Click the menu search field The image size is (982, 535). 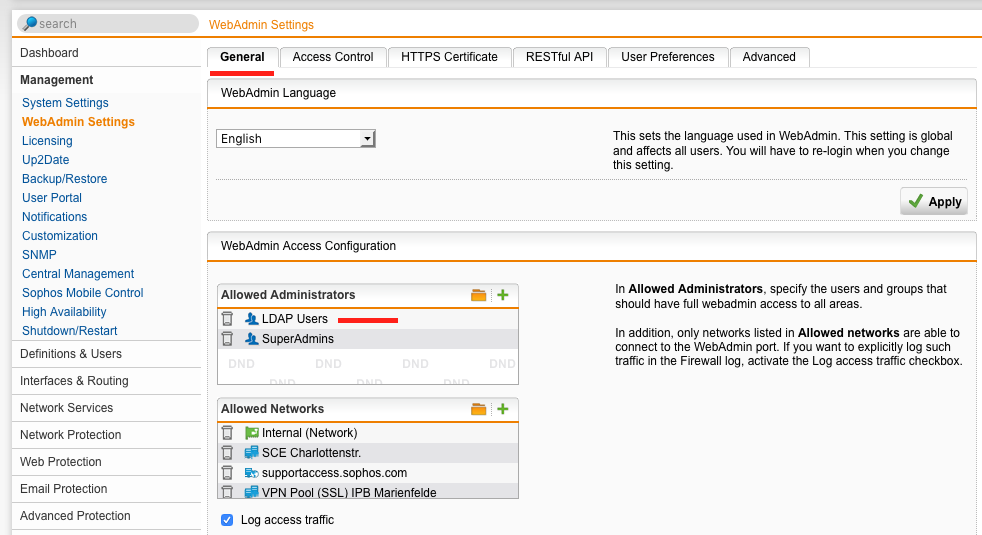click(x=110, y=23)
